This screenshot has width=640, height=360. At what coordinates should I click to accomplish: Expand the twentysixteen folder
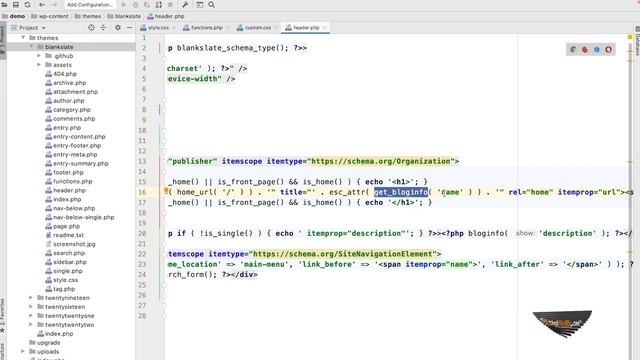(x=31, y=307)
